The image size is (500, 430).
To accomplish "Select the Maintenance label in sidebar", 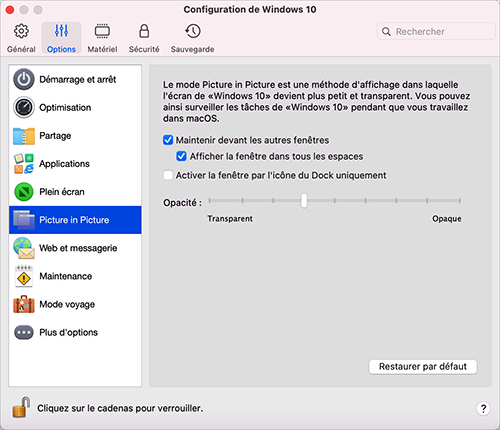I will pos(66,276).
